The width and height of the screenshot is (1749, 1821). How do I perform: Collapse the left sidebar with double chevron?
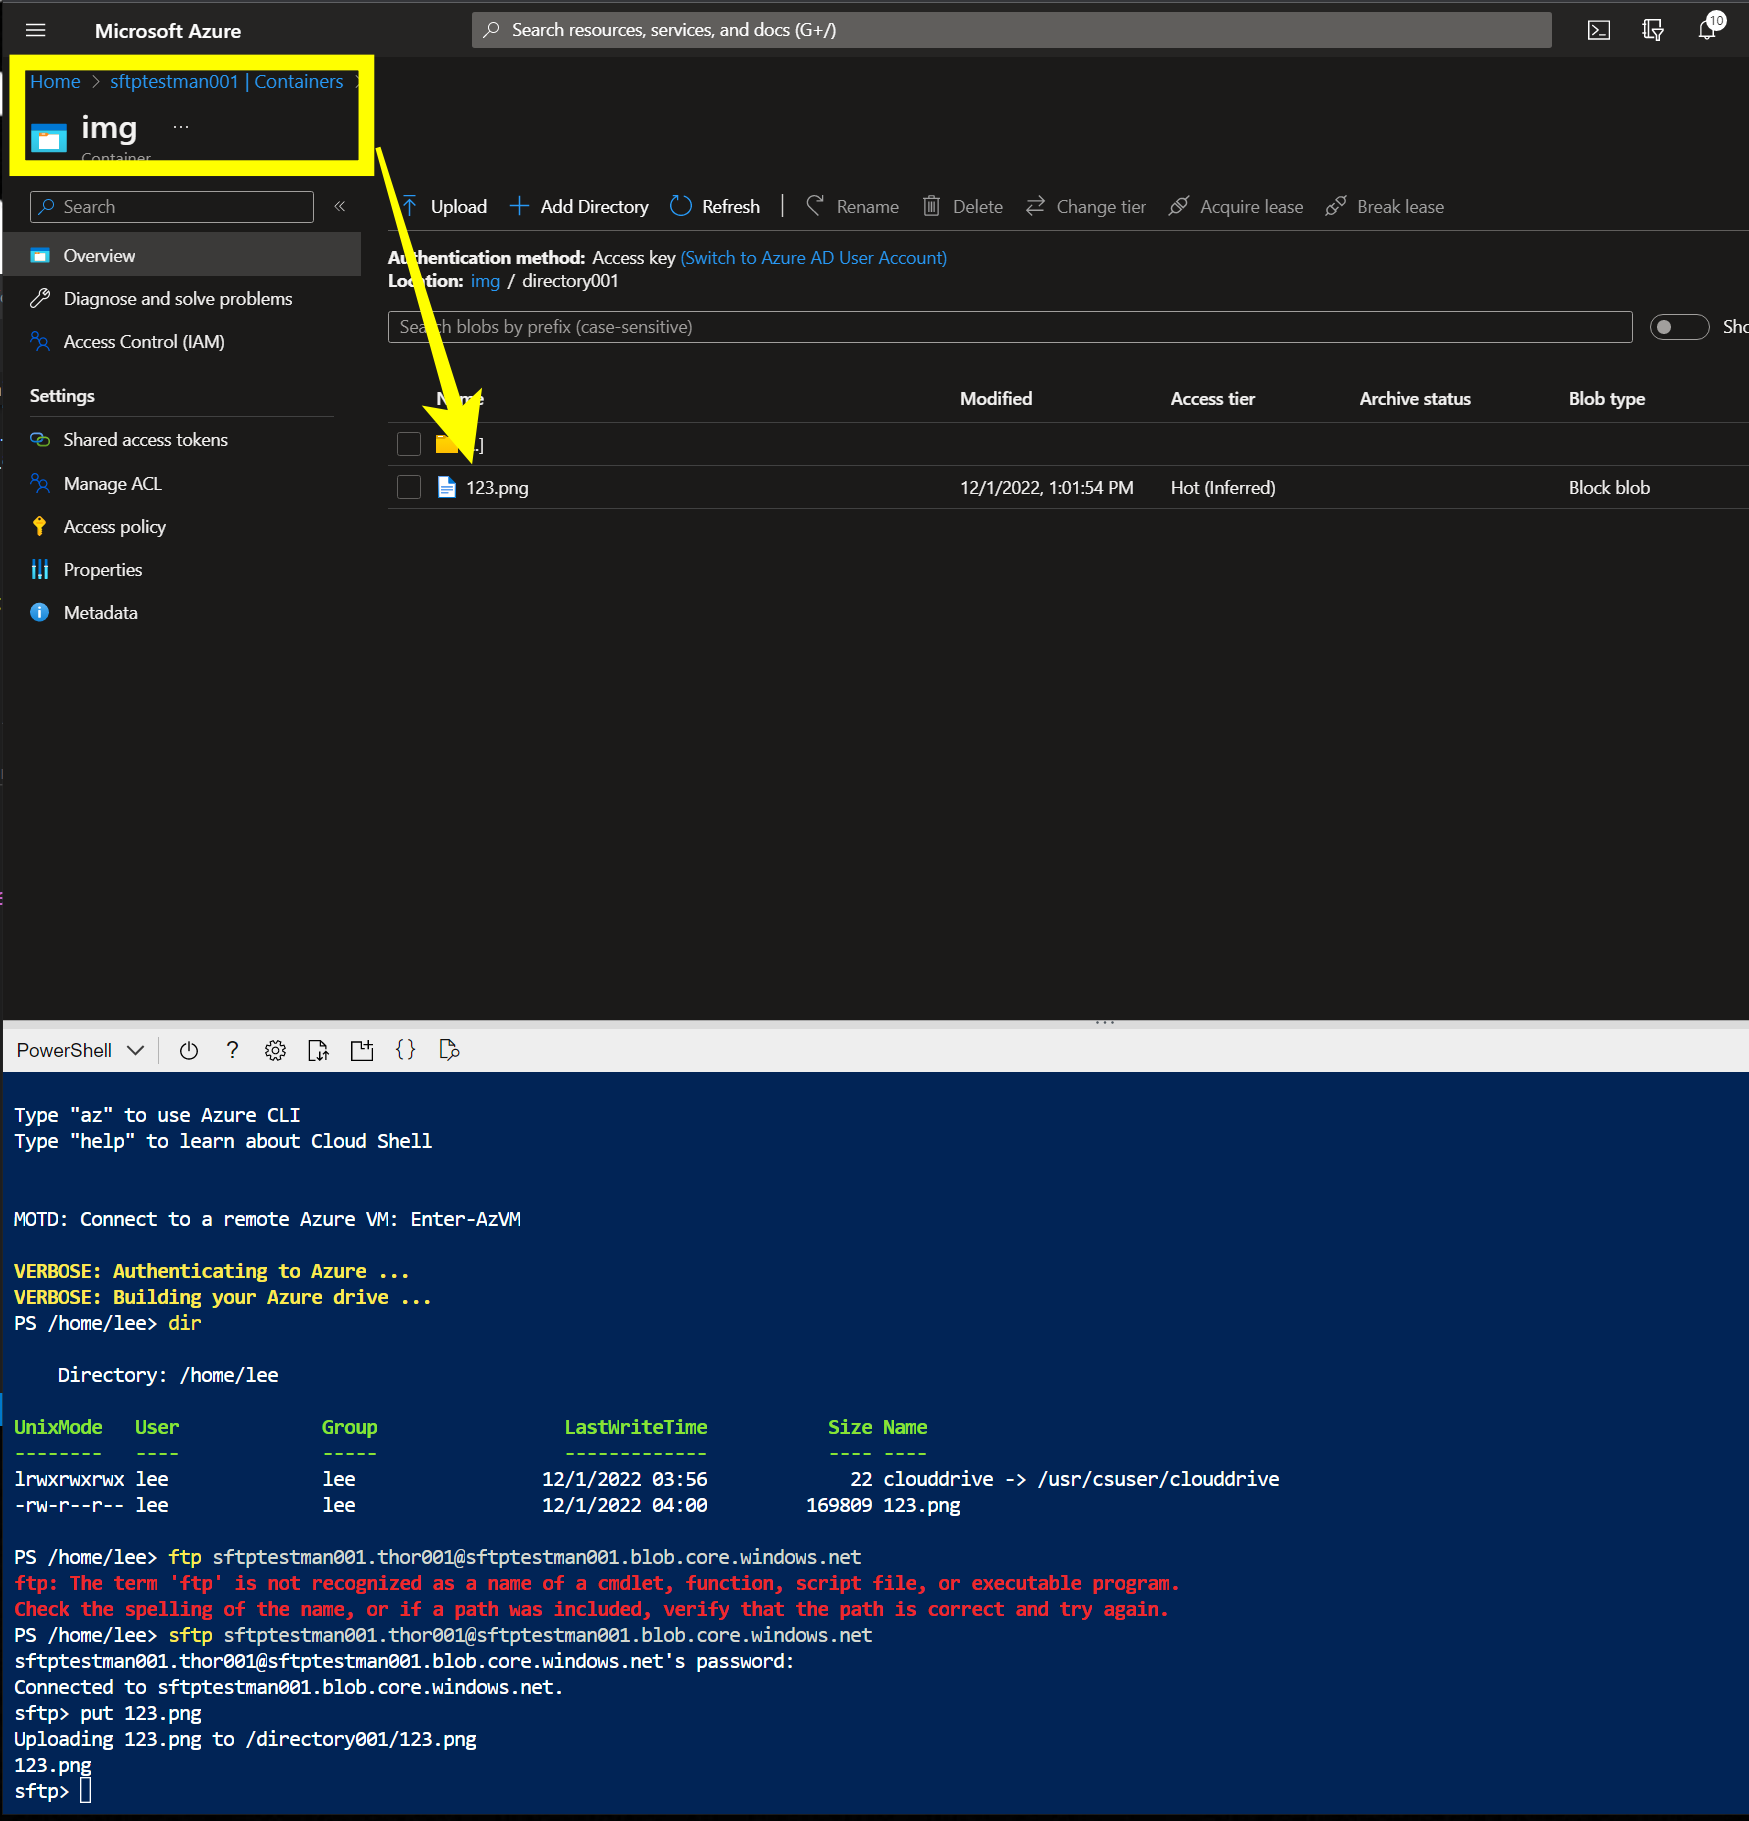click(x=340, y=206)
